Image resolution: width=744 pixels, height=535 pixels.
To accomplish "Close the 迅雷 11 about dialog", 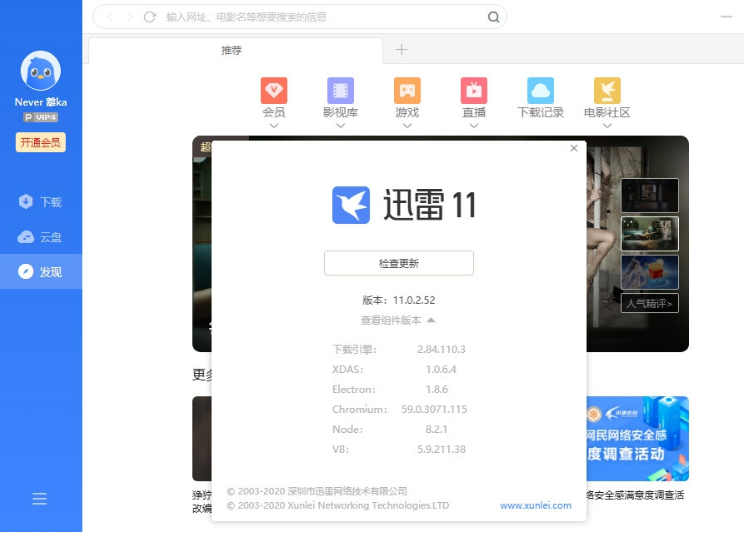I will [574, 148].
